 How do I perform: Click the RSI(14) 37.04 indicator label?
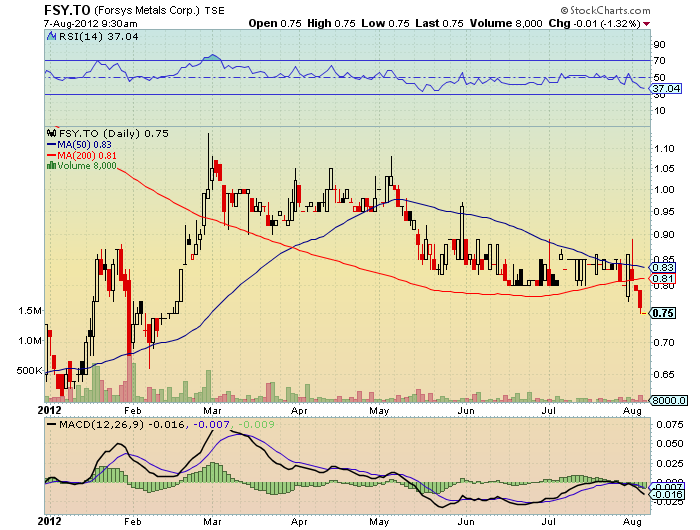(x=99, y=37)
